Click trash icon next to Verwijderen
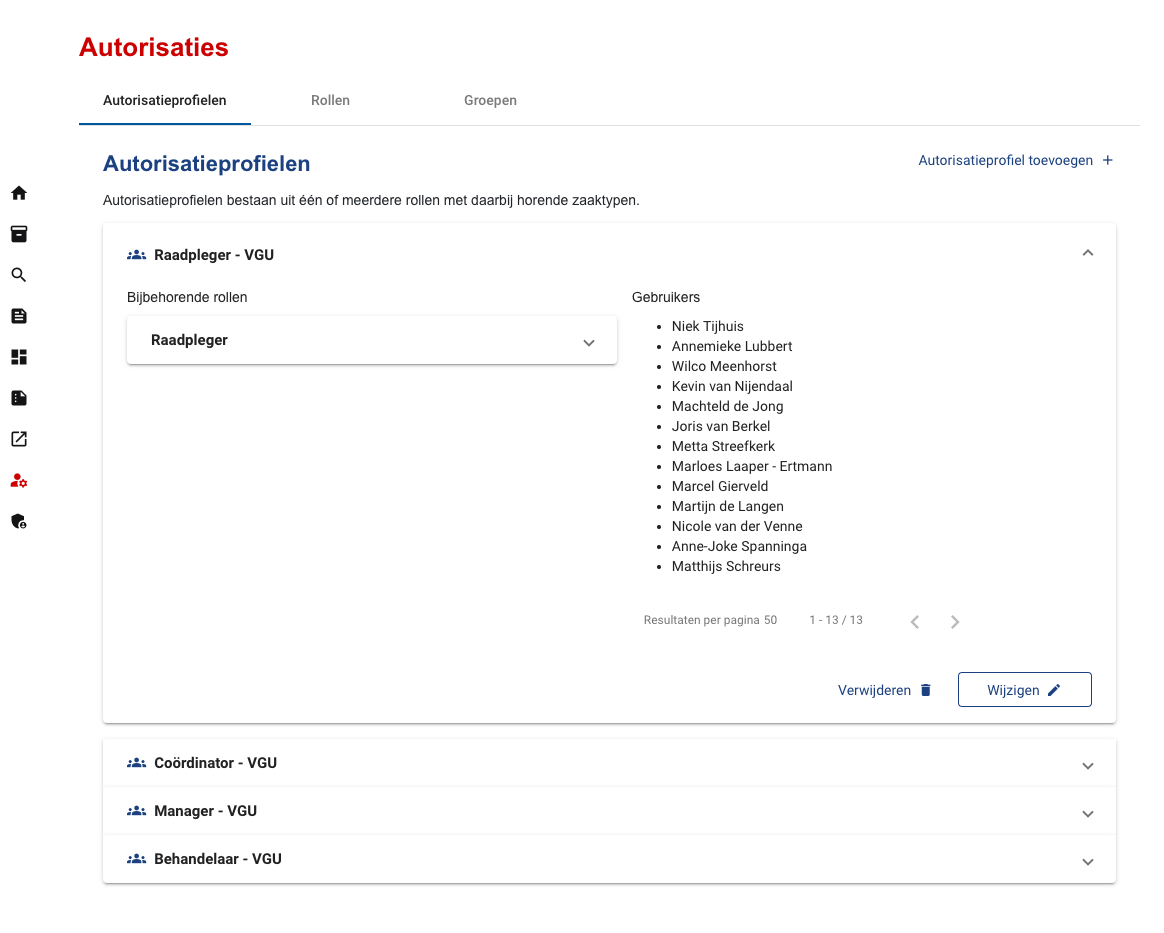The image size is (1164, 933). [926, 690]
